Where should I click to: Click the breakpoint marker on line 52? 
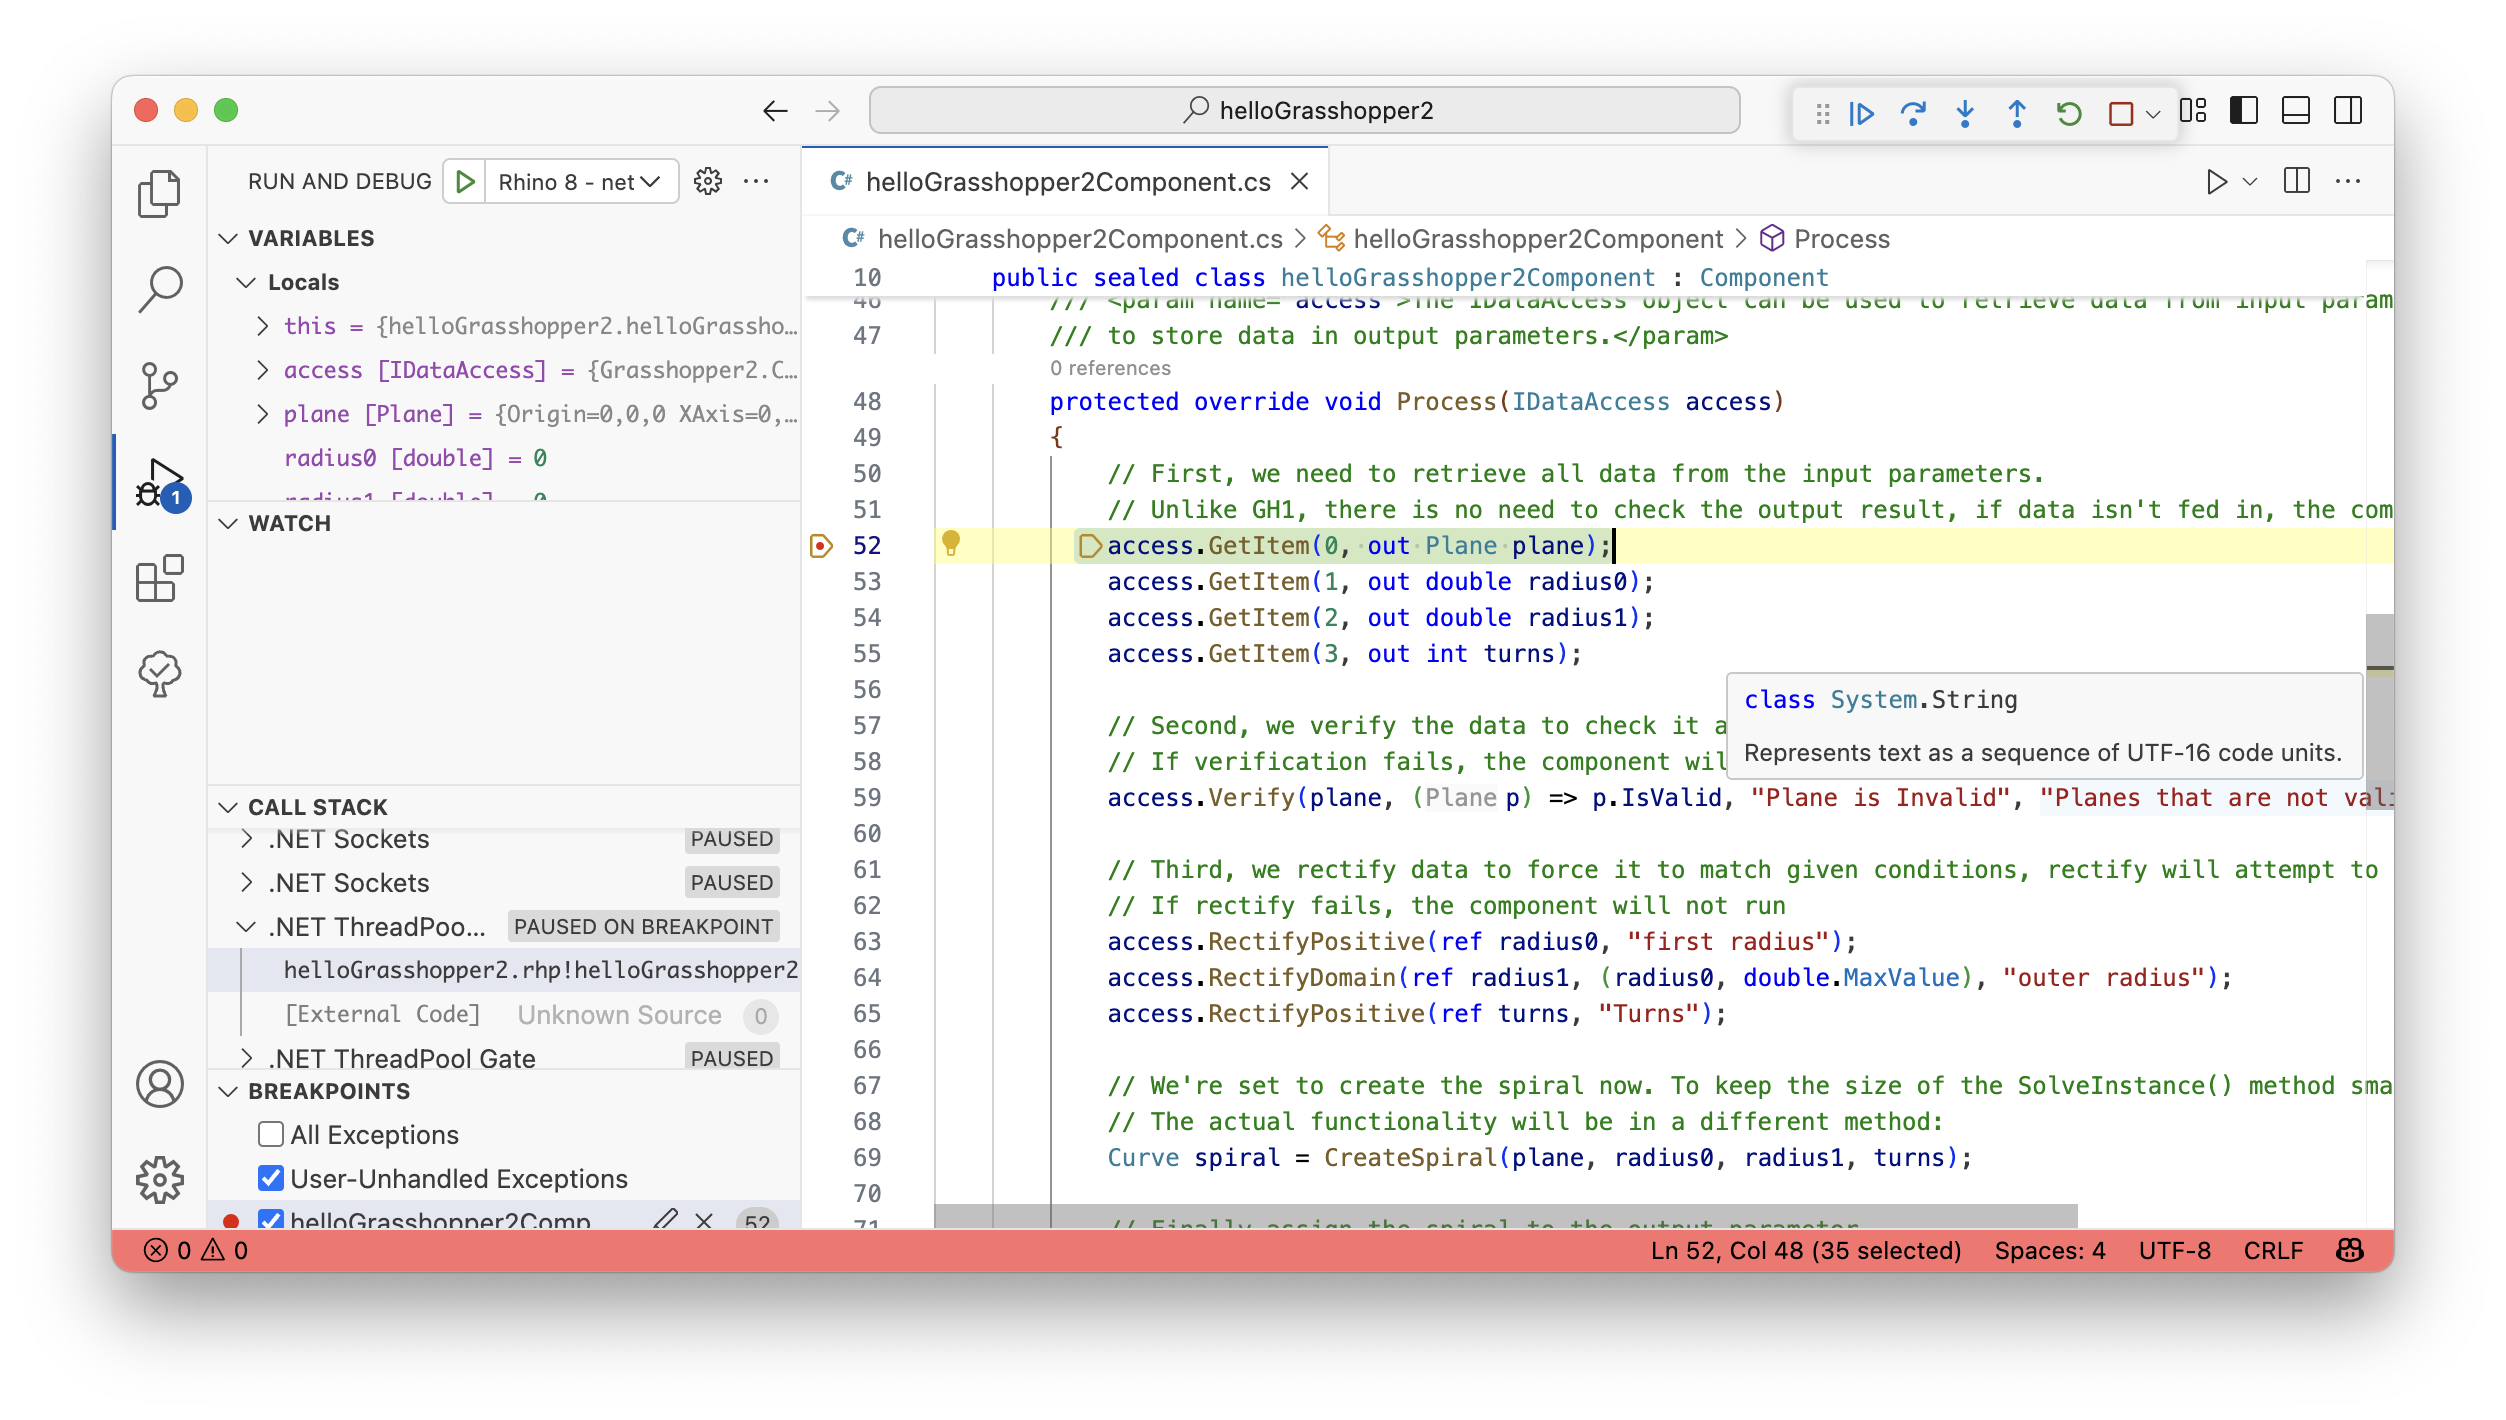[x=821, y=546]
